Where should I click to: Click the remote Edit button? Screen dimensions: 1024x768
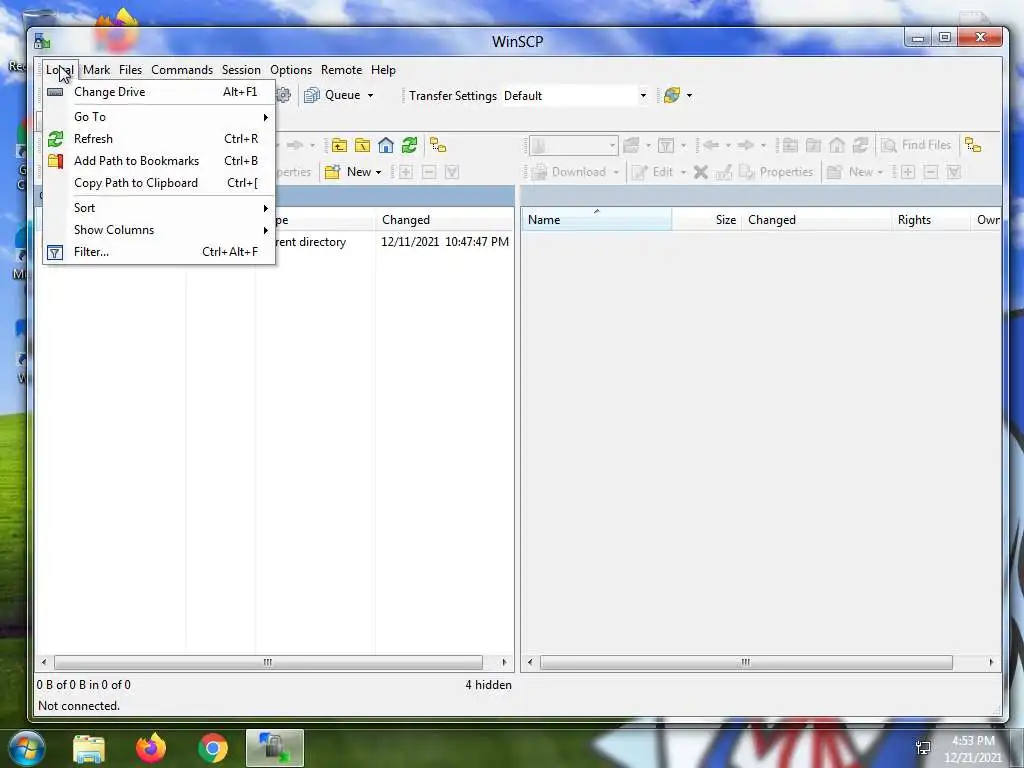click(x=653, y=172)
